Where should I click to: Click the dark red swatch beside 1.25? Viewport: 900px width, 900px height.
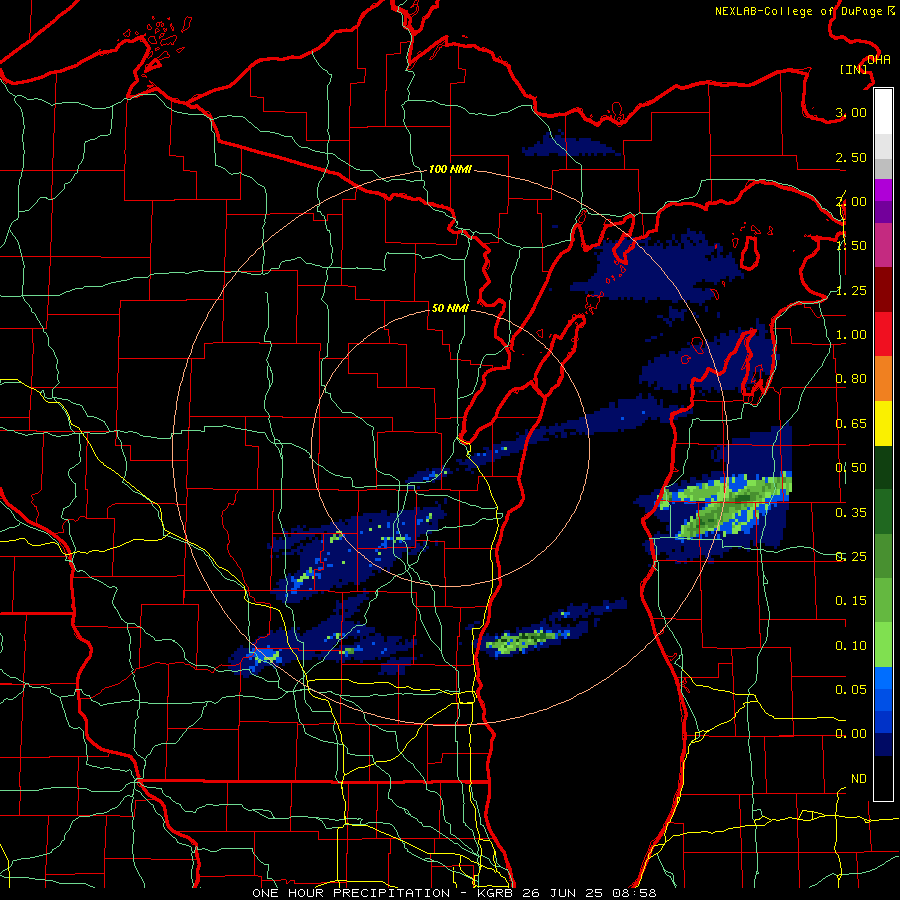(883, 290)
